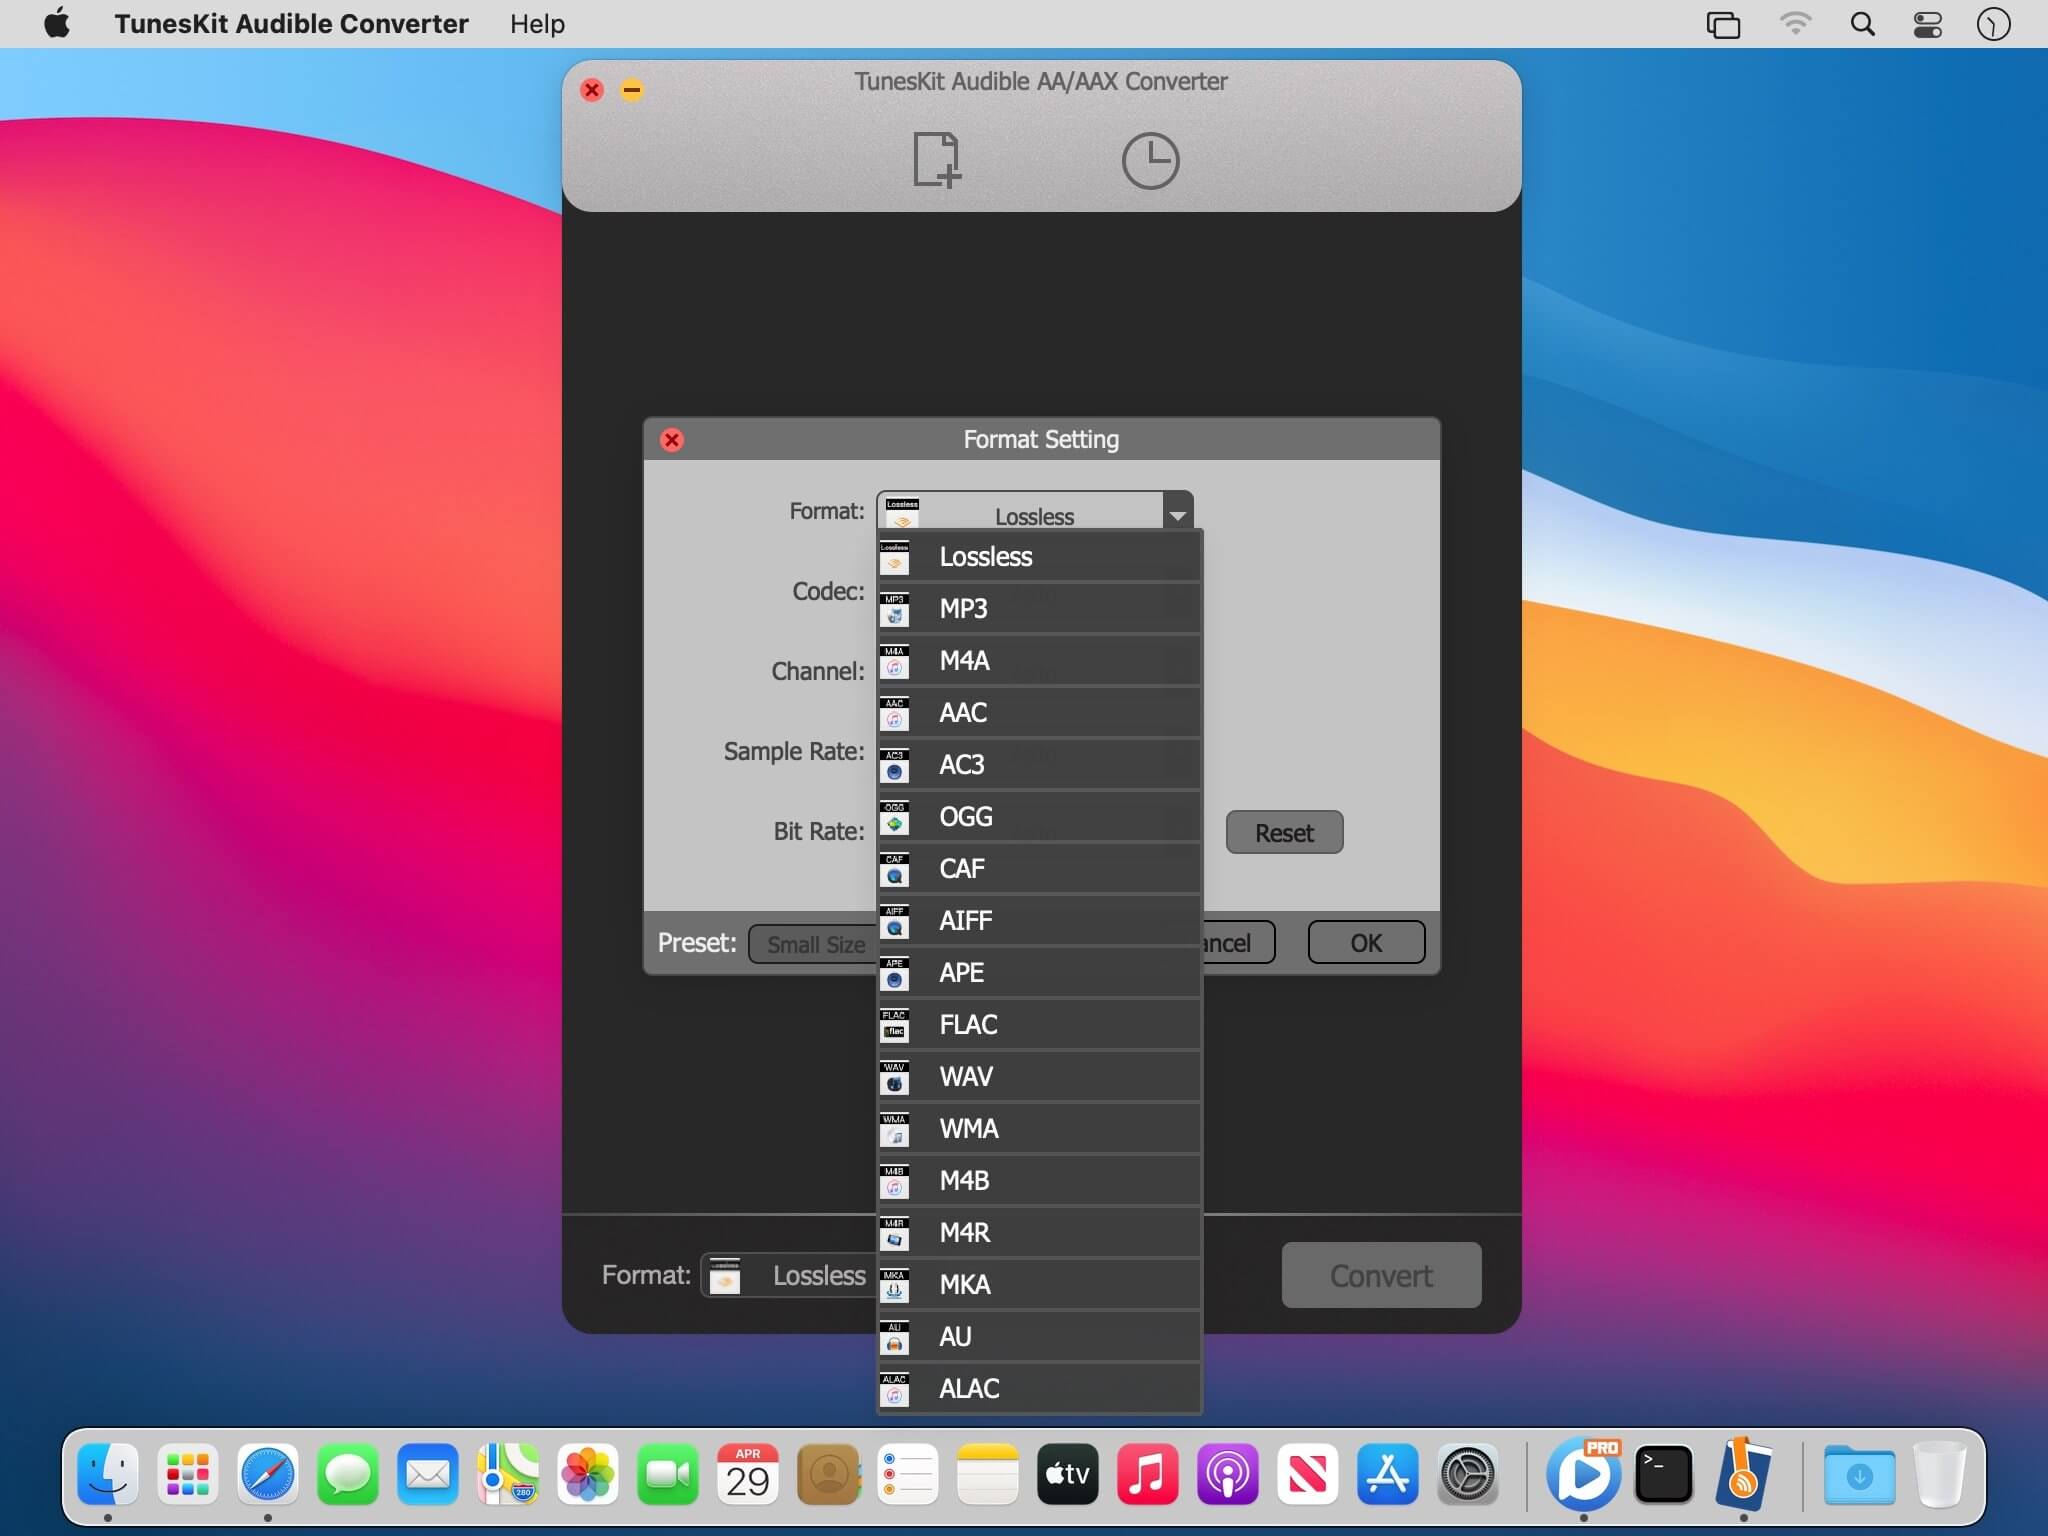The image size is (2048, 1536).
Task: Select WMA output format
Action: point(1039,1128)
